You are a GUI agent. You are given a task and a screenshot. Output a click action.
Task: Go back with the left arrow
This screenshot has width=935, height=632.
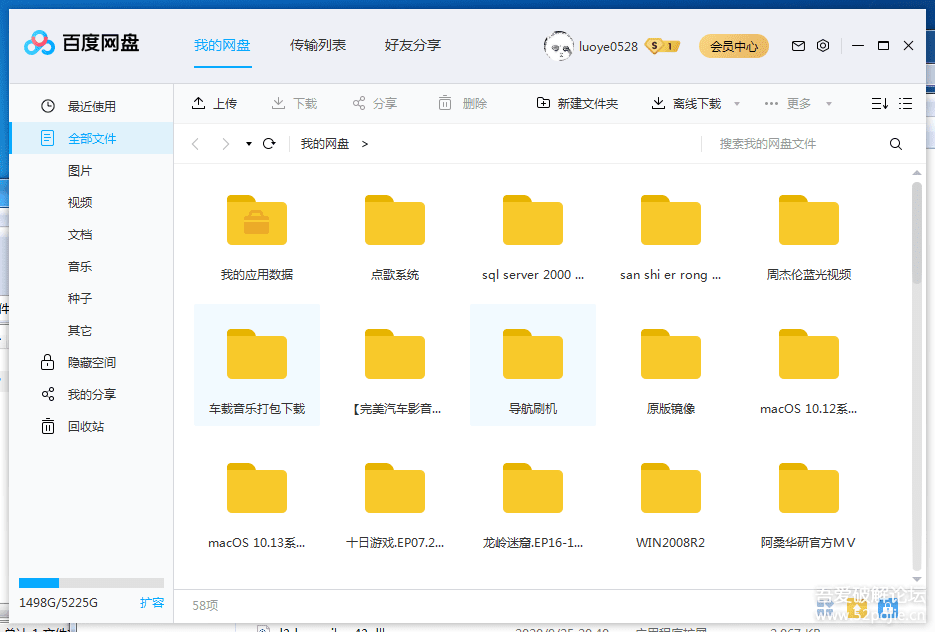195,144
